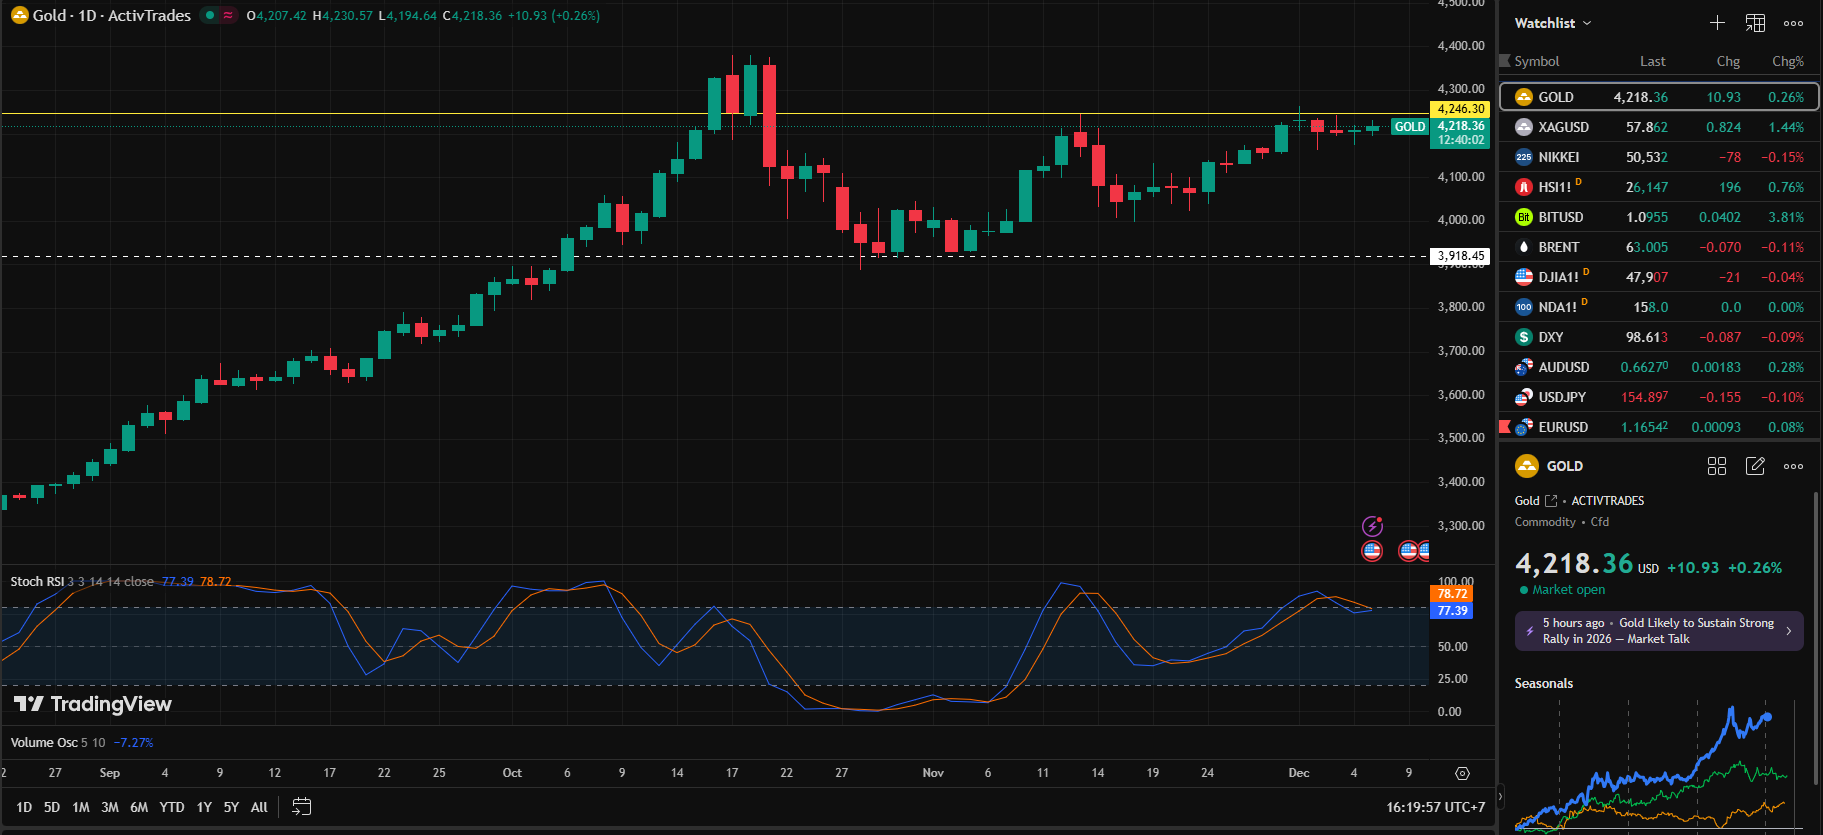
Task: Toggle the pink approximate data indicator beside title
Action: (228, 15)
